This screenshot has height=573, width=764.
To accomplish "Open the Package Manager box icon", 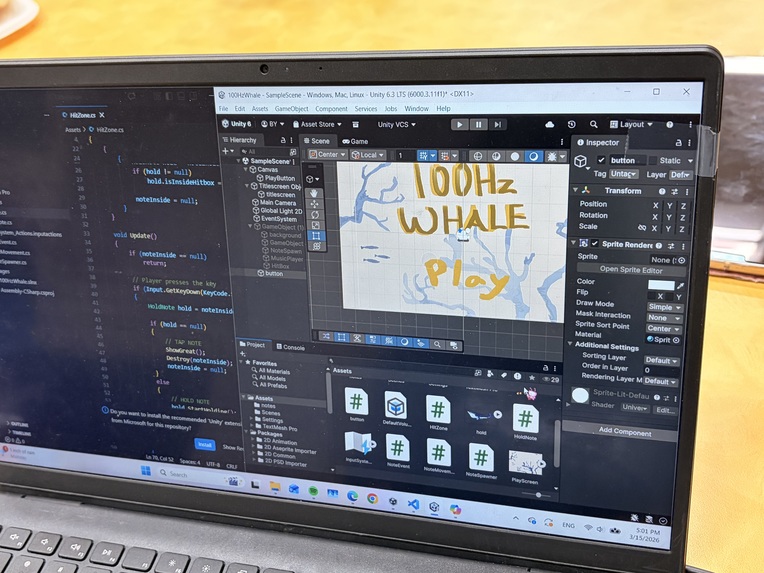I will (x=356, y=125).
